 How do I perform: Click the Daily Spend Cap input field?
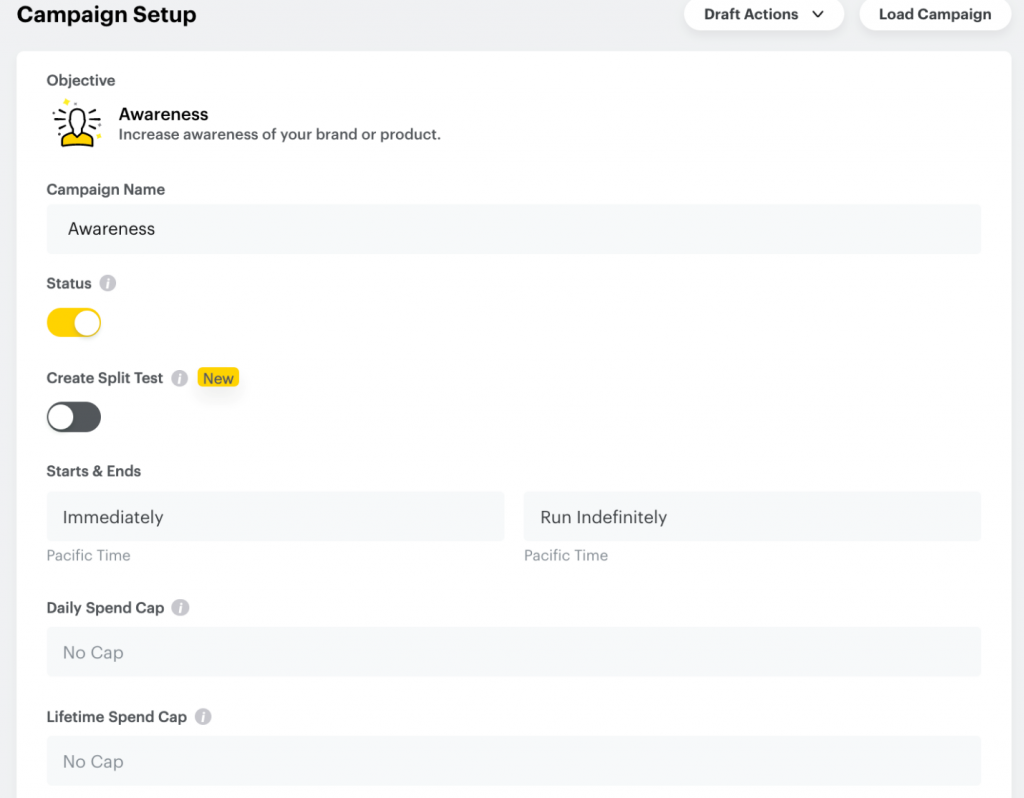pos(513,652)
